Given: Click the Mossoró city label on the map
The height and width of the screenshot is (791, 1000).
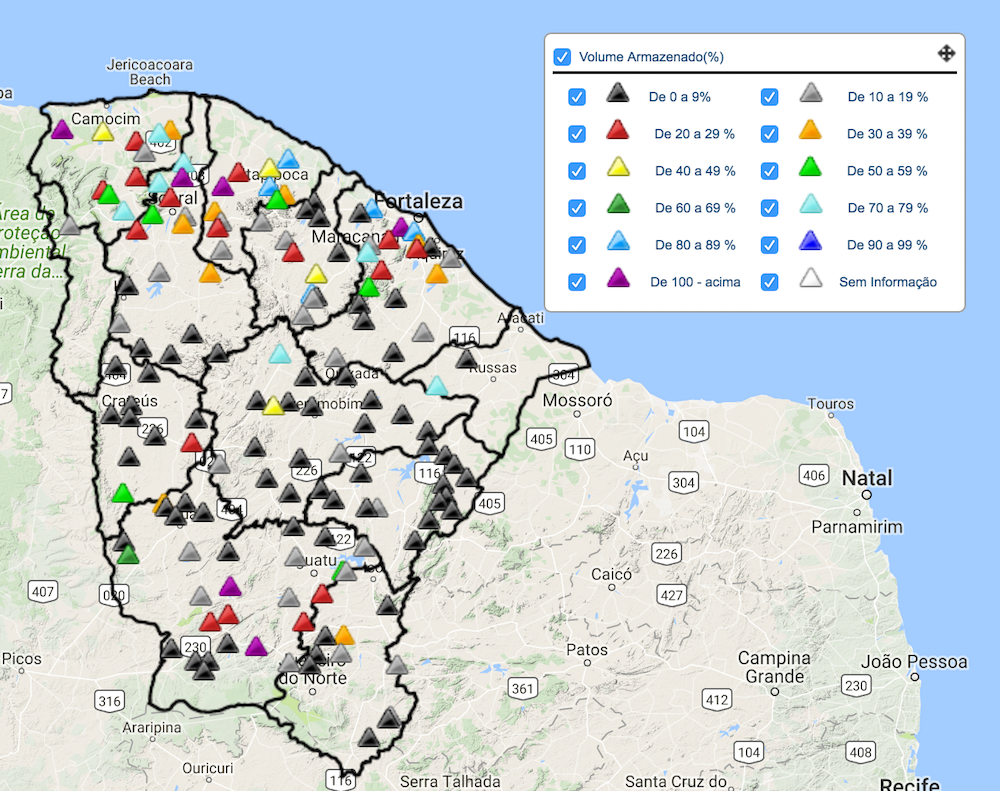Looking at the screenshot, I should (576, 401).
